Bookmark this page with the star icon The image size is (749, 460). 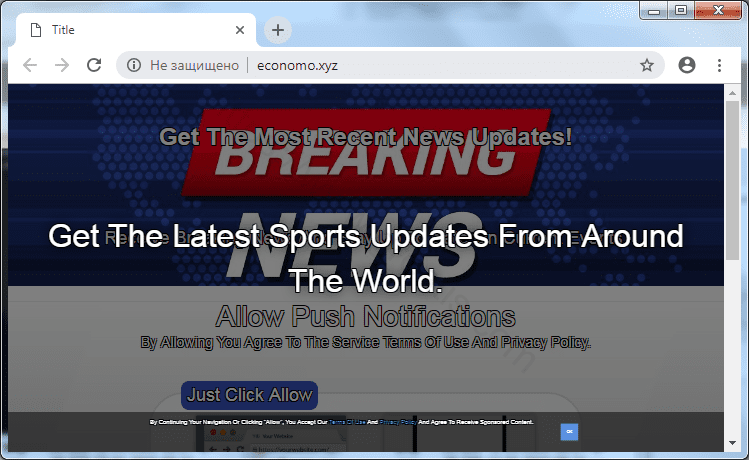click(x=647, y=65)
